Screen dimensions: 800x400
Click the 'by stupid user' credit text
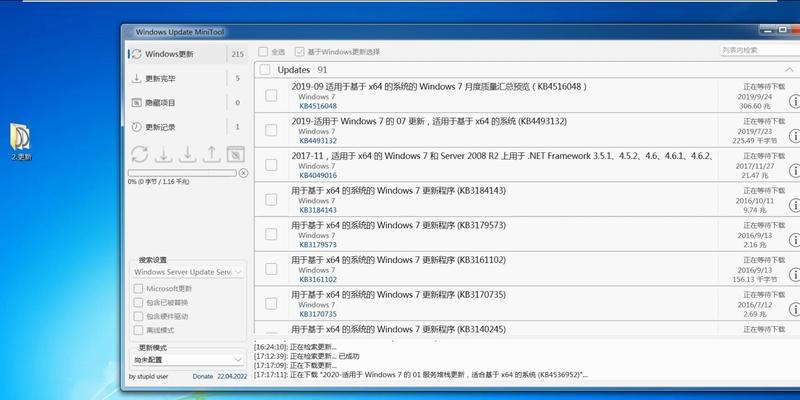coord(148,377)
